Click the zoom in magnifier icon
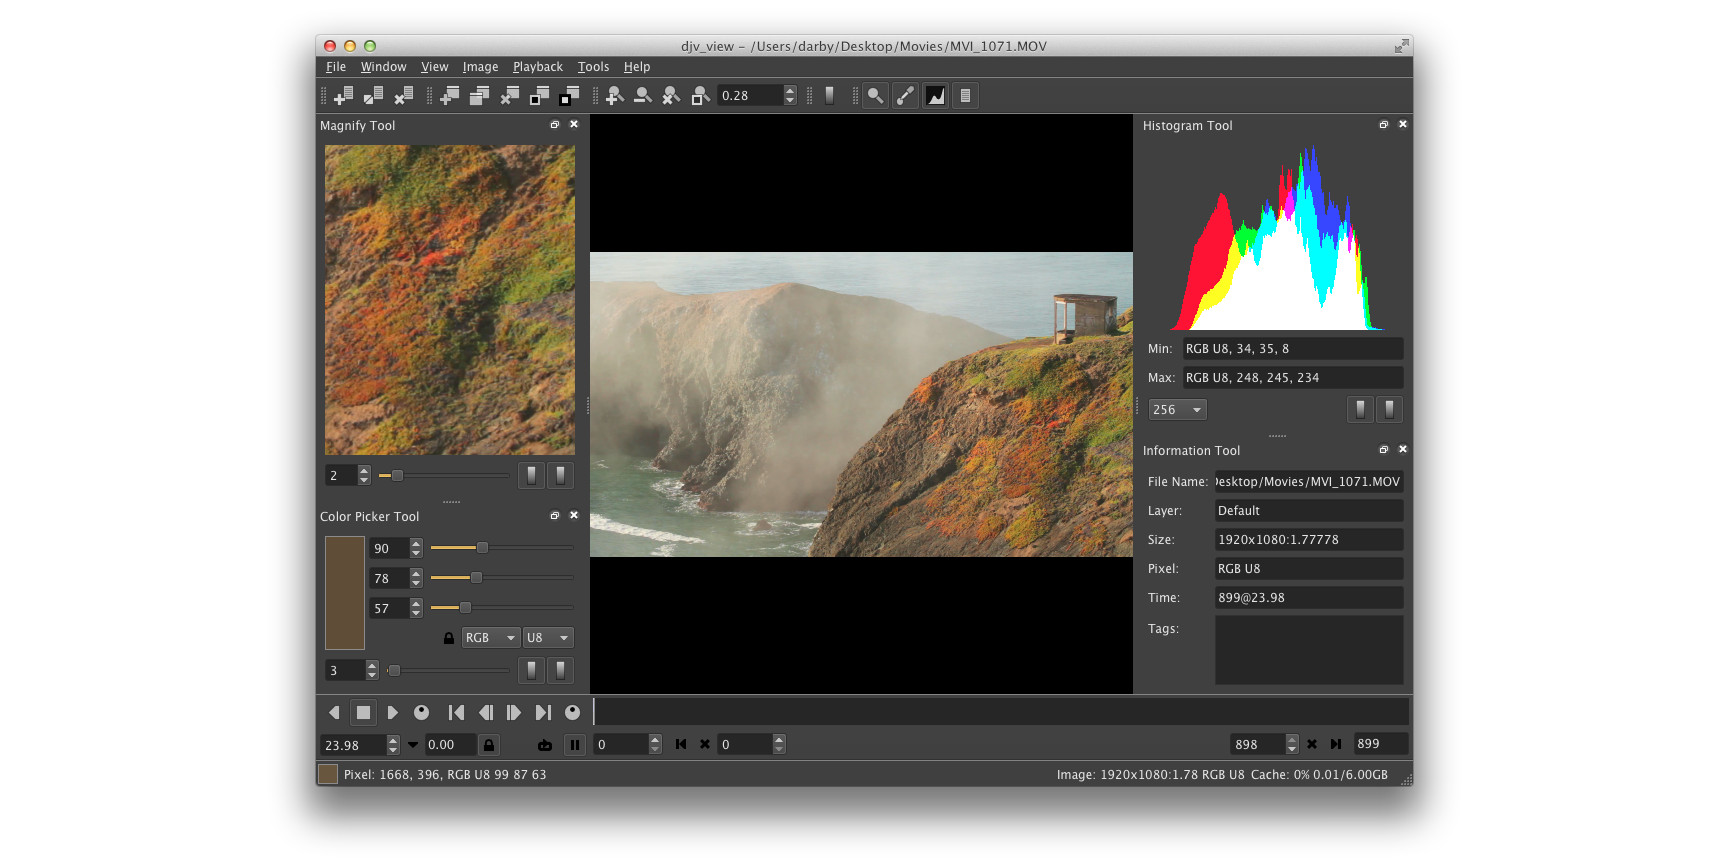Screen dimensions: 1730x865 615,96
